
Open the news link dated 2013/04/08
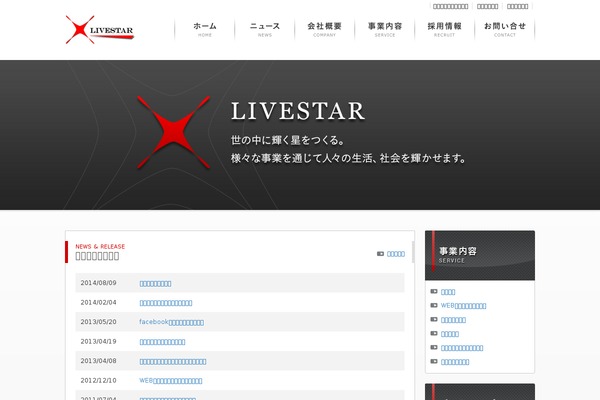173,361
